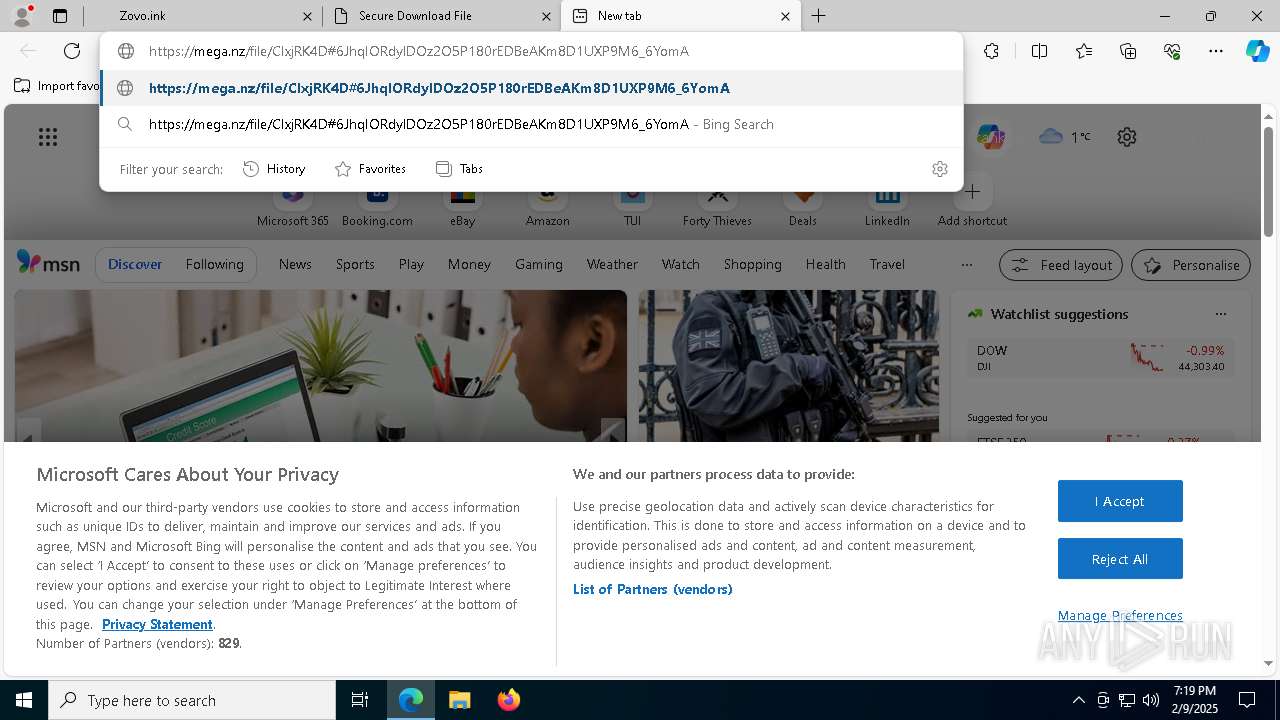The image size is (1280, 720).
Task: Click the address bar URL field
Action: (531, 51)
